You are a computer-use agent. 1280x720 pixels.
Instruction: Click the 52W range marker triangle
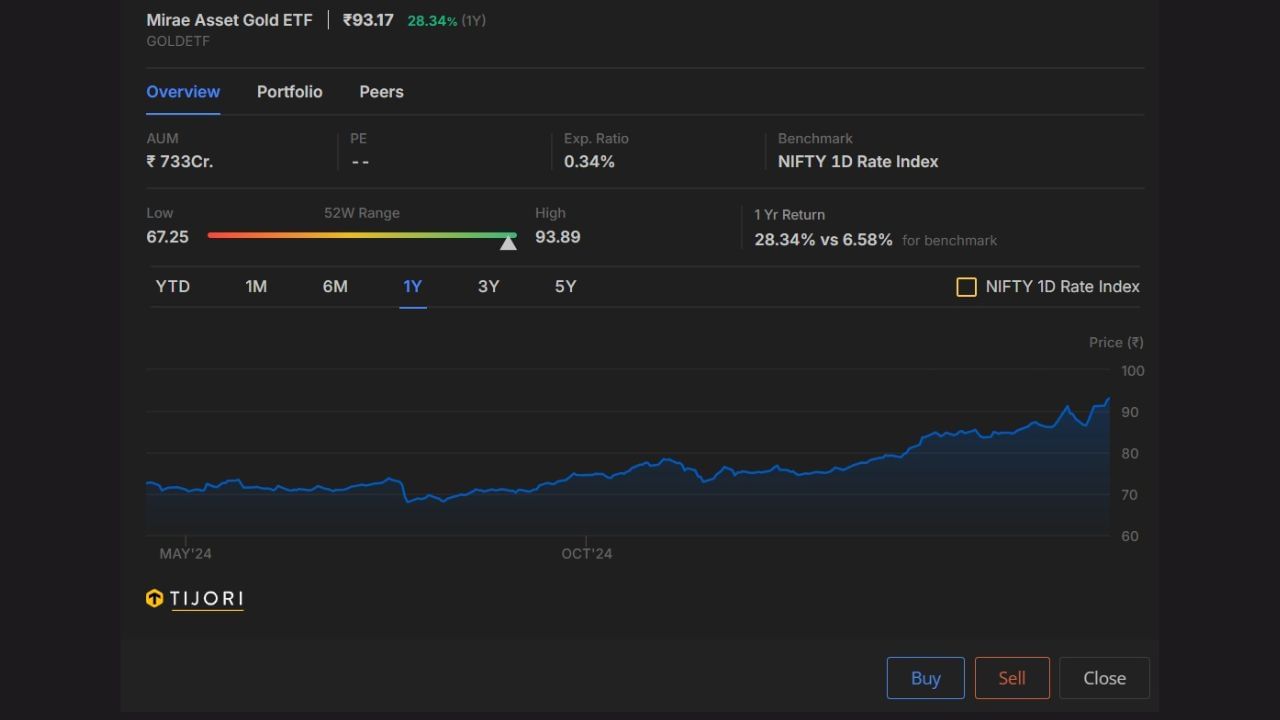point(508,243)
